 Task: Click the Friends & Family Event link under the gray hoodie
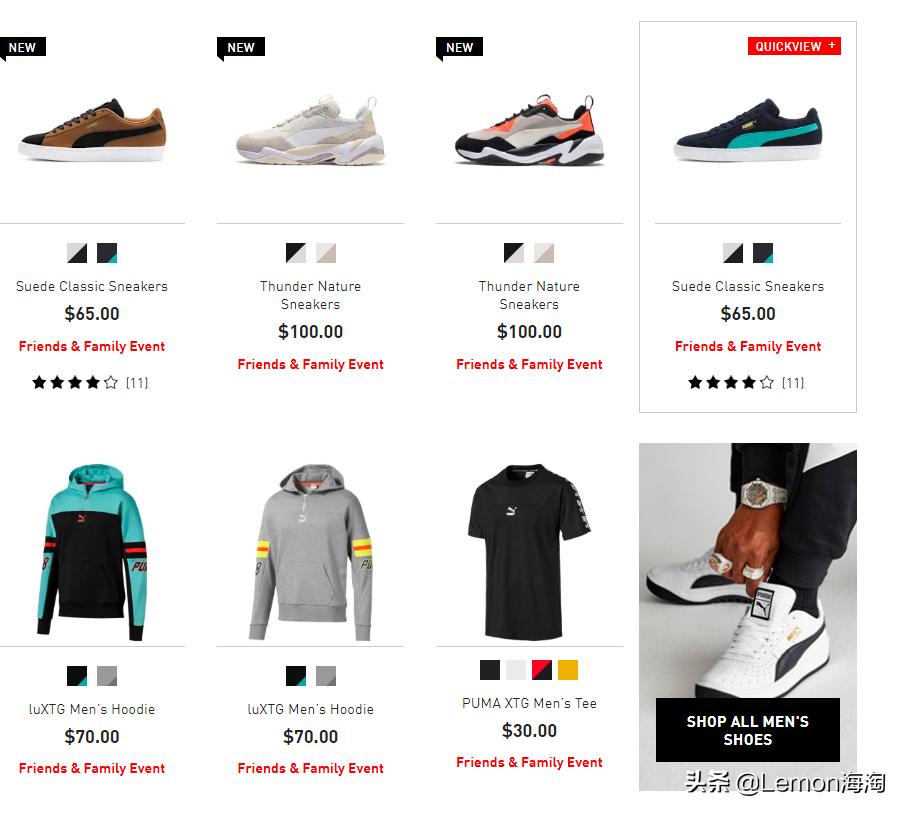pos(311,768)
